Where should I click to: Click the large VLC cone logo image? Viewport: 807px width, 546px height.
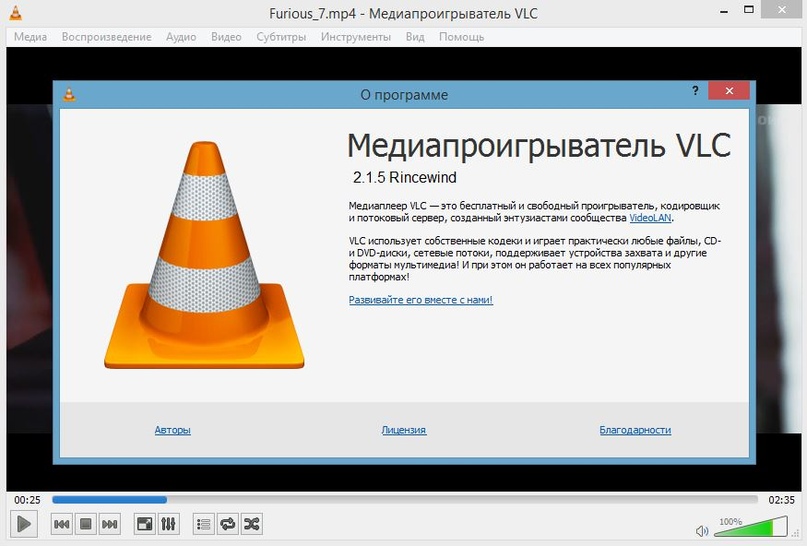[204, 255]
